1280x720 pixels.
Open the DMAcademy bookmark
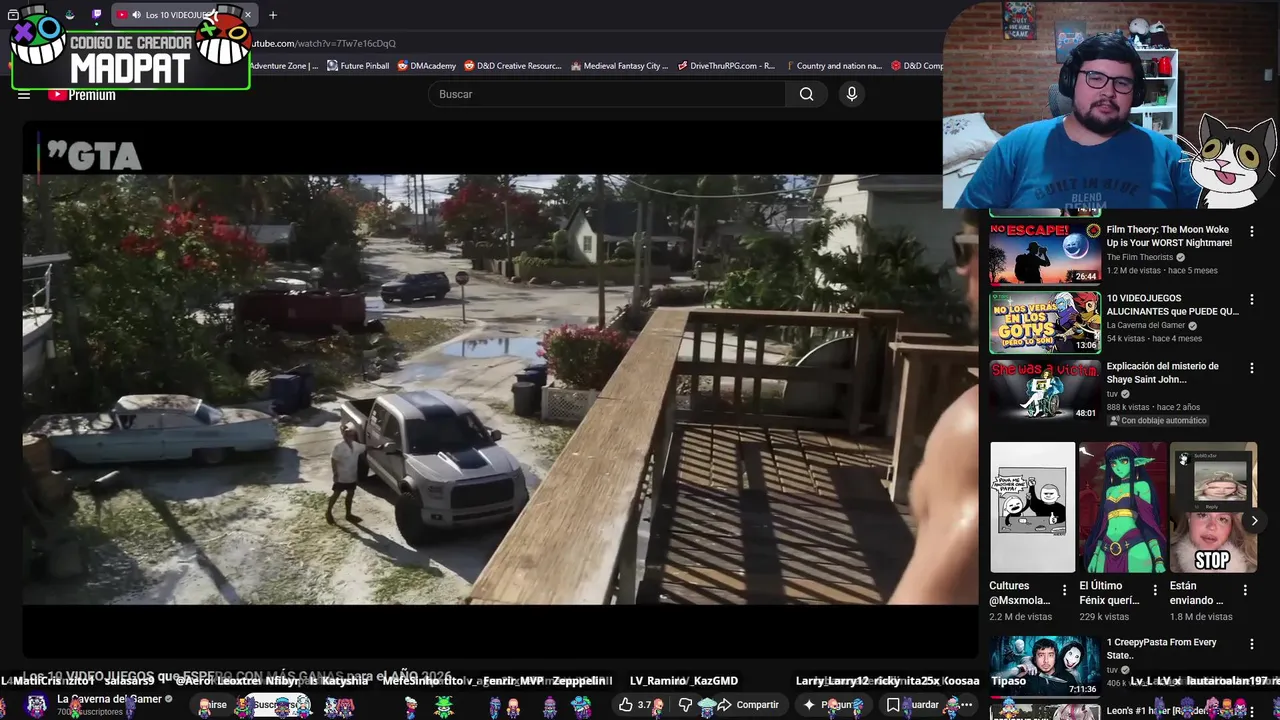[426, 66]
